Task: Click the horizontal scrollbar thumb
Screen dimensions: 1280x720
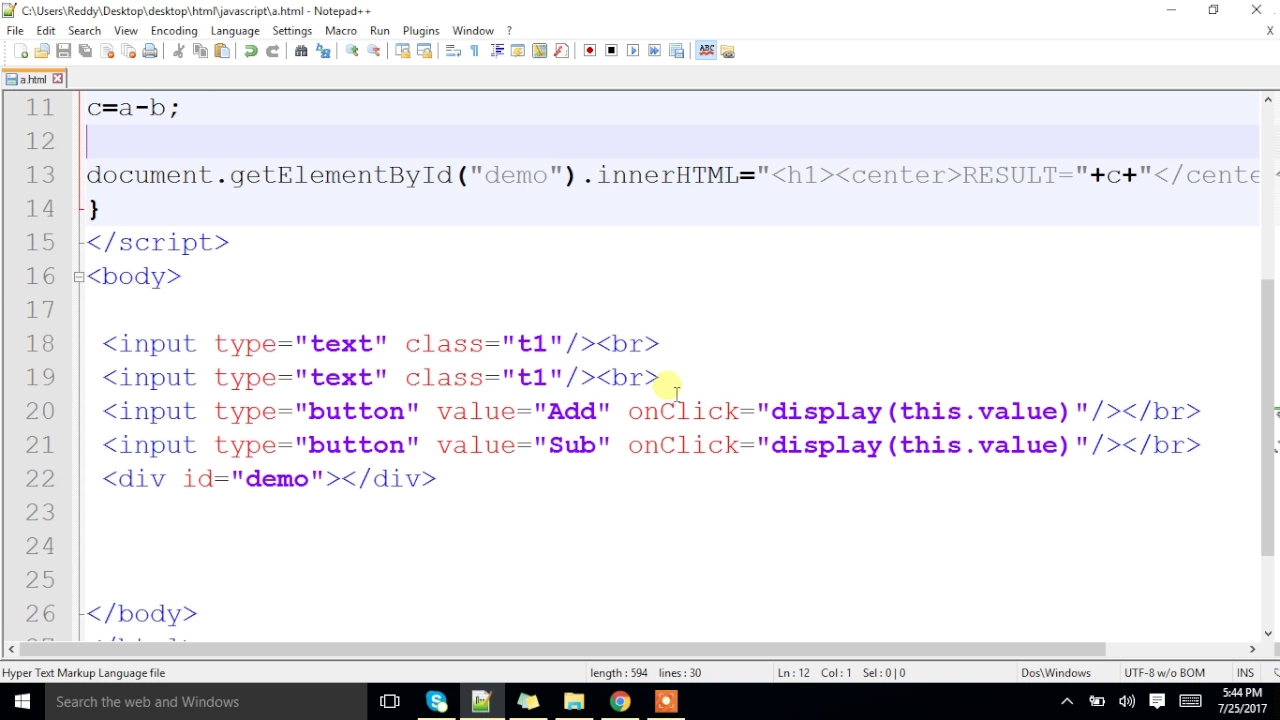Action: pos(560,649)
